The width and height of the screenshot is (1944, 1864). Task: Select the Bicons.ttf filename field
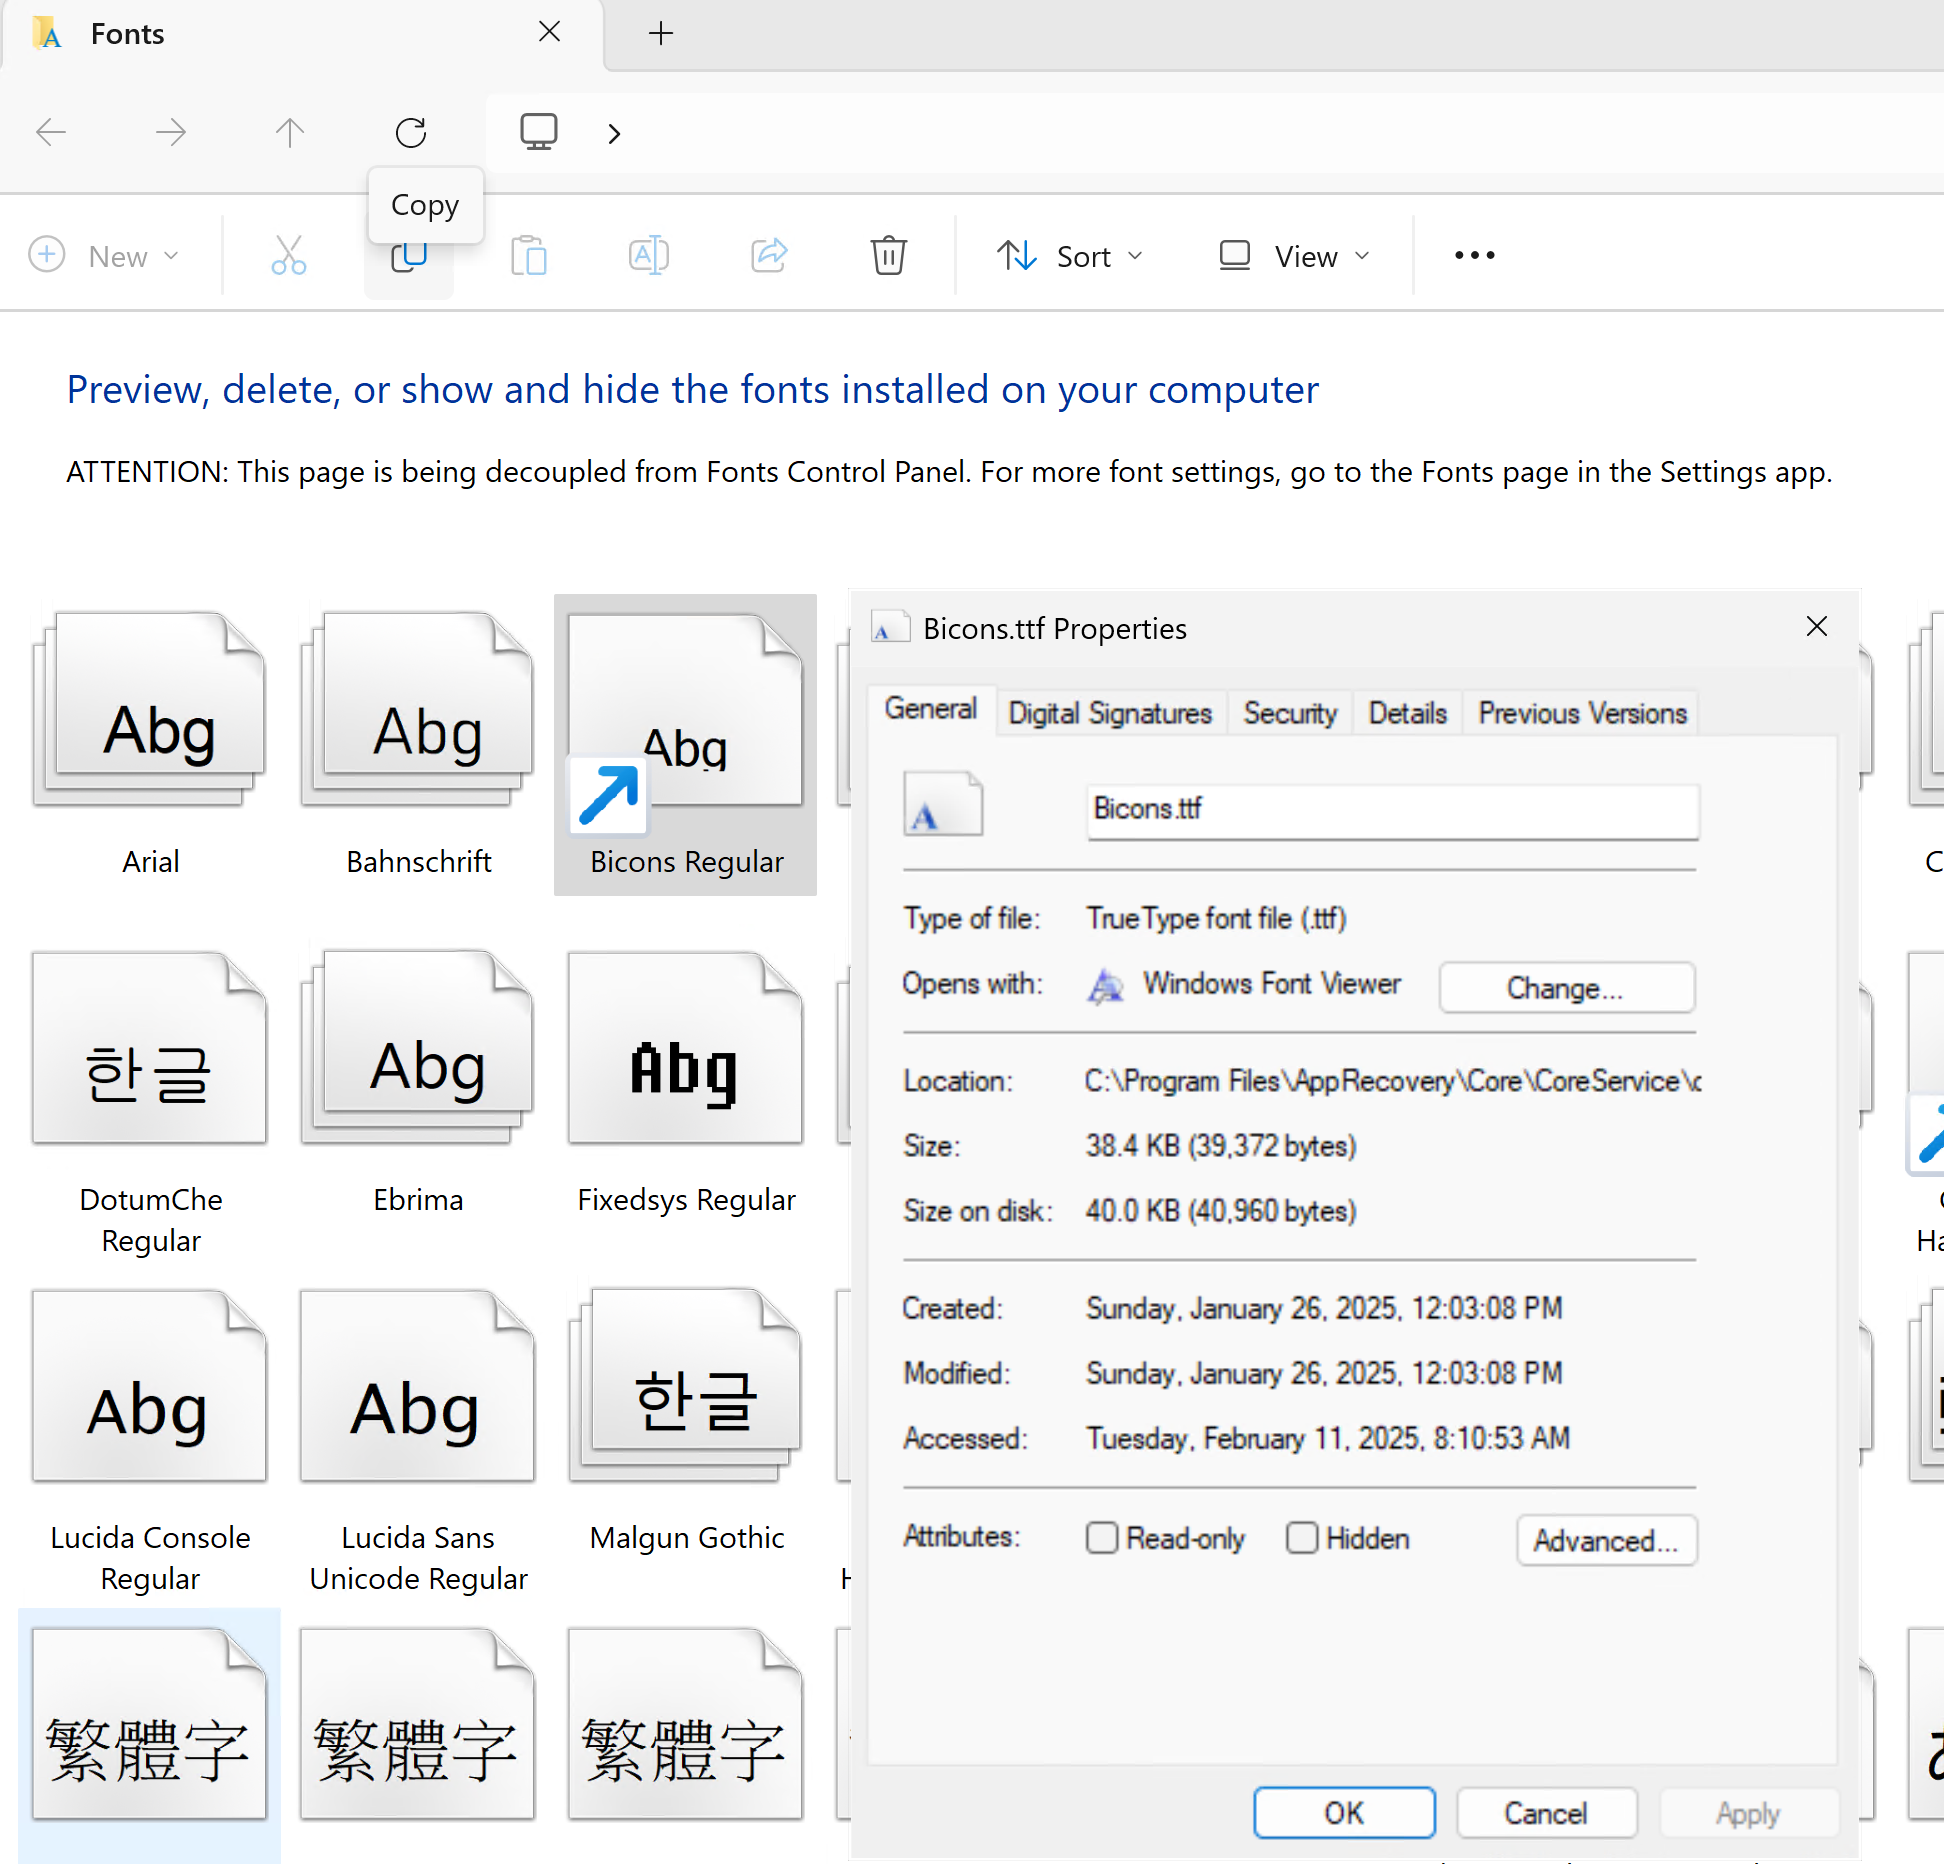tap(1391, 810)
